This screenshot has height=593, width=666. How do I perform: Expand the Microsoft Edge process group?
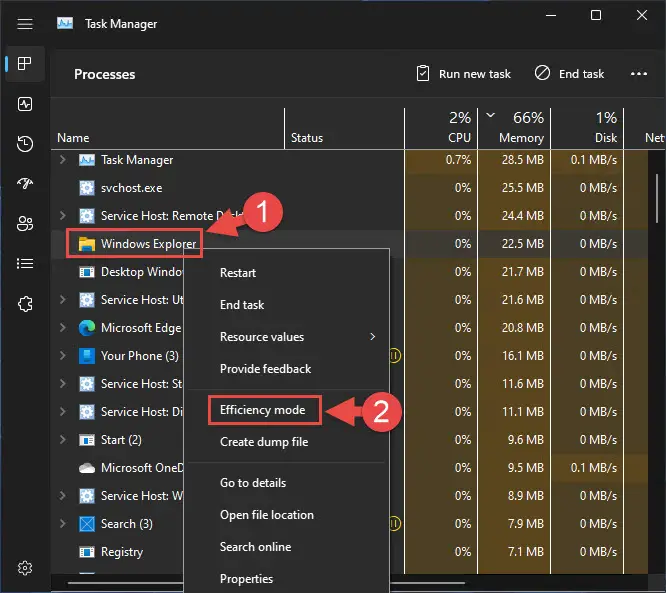[63, 328]
